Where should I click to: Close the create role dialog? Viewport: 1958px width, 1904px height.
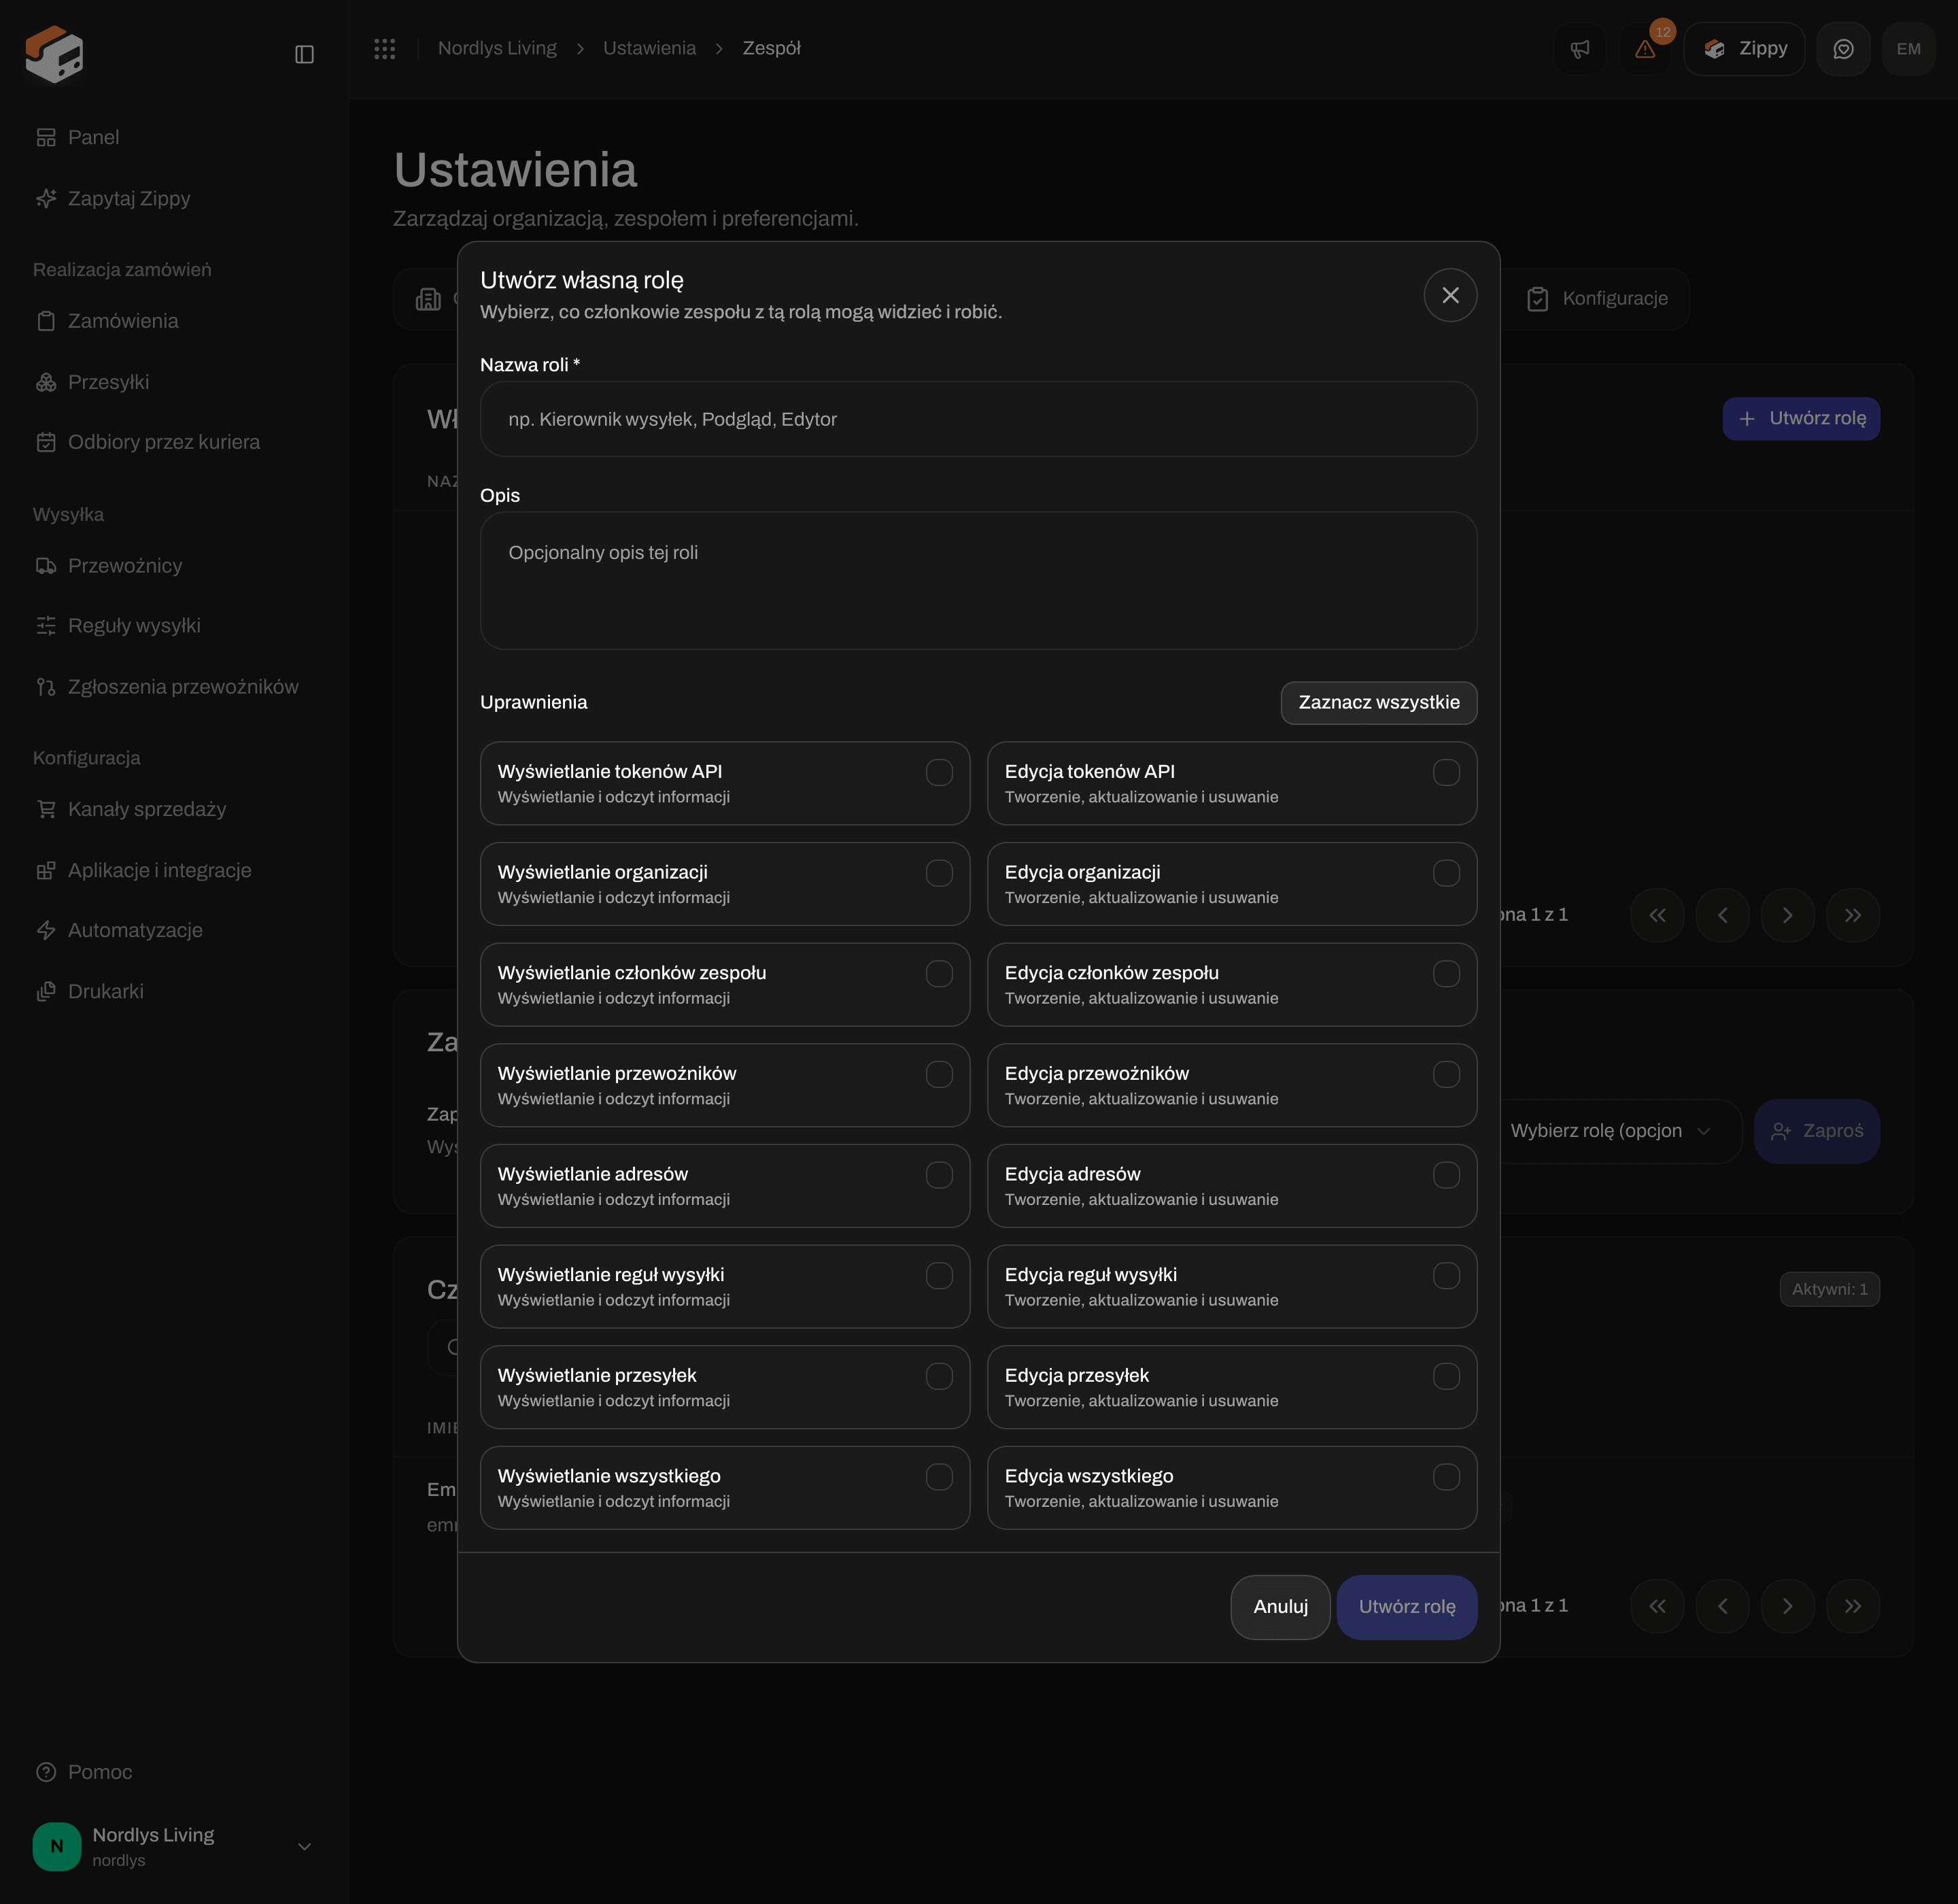click(x=1450, y=295)
